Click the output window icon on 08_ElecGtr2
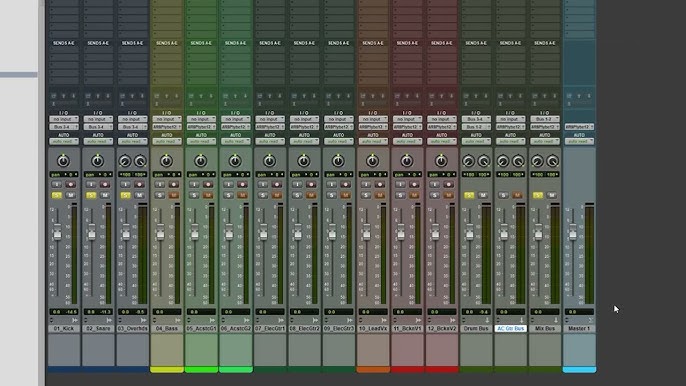Viewport: 686px width, 386px height. pyautogui.click(x=315, y=320)
